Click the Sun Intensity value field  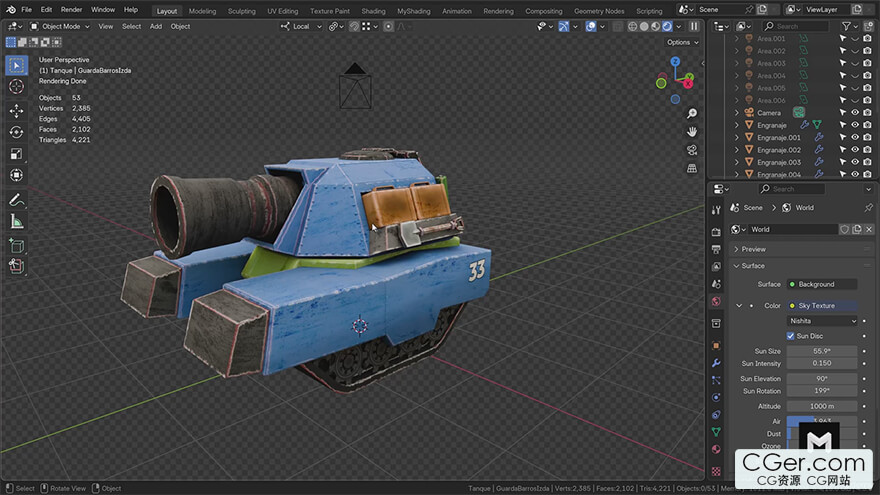[x=822, y=364]
